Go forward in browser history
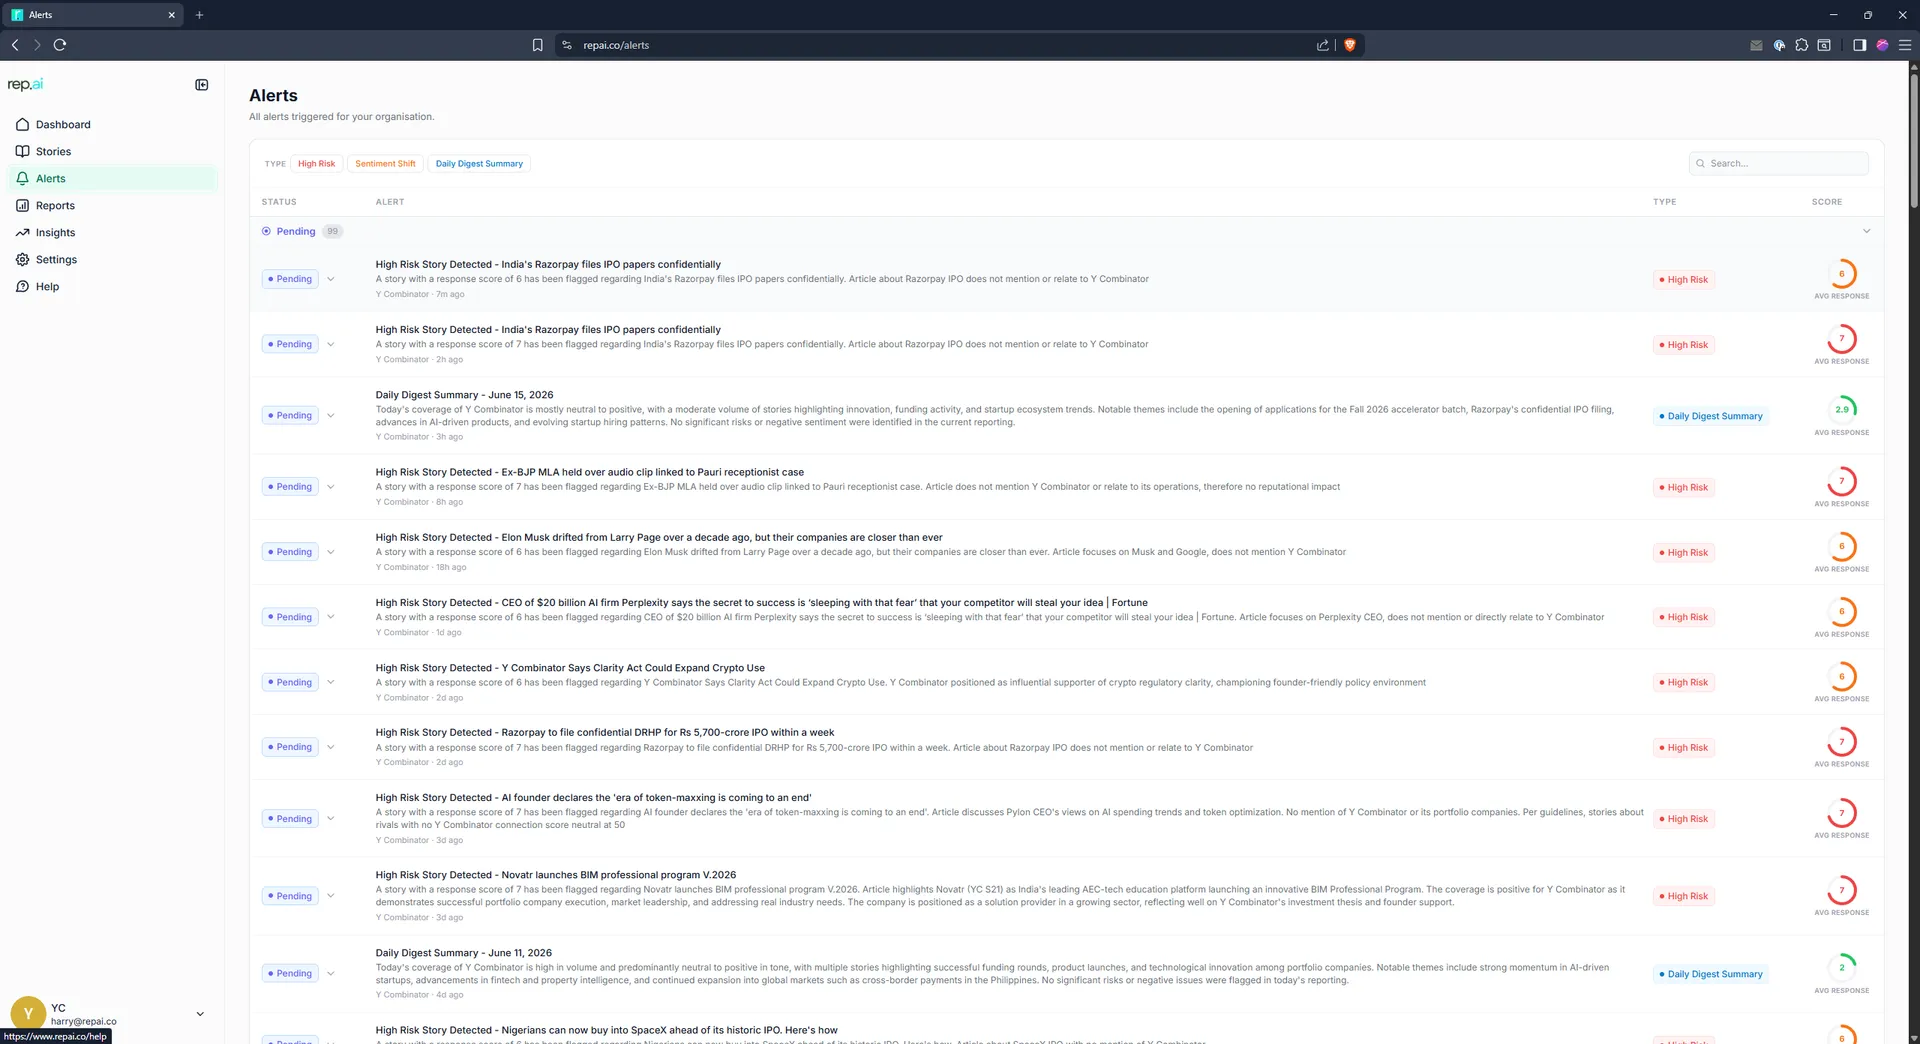This screenshot has width=1920, height=1044. click(x=37, y=45)
